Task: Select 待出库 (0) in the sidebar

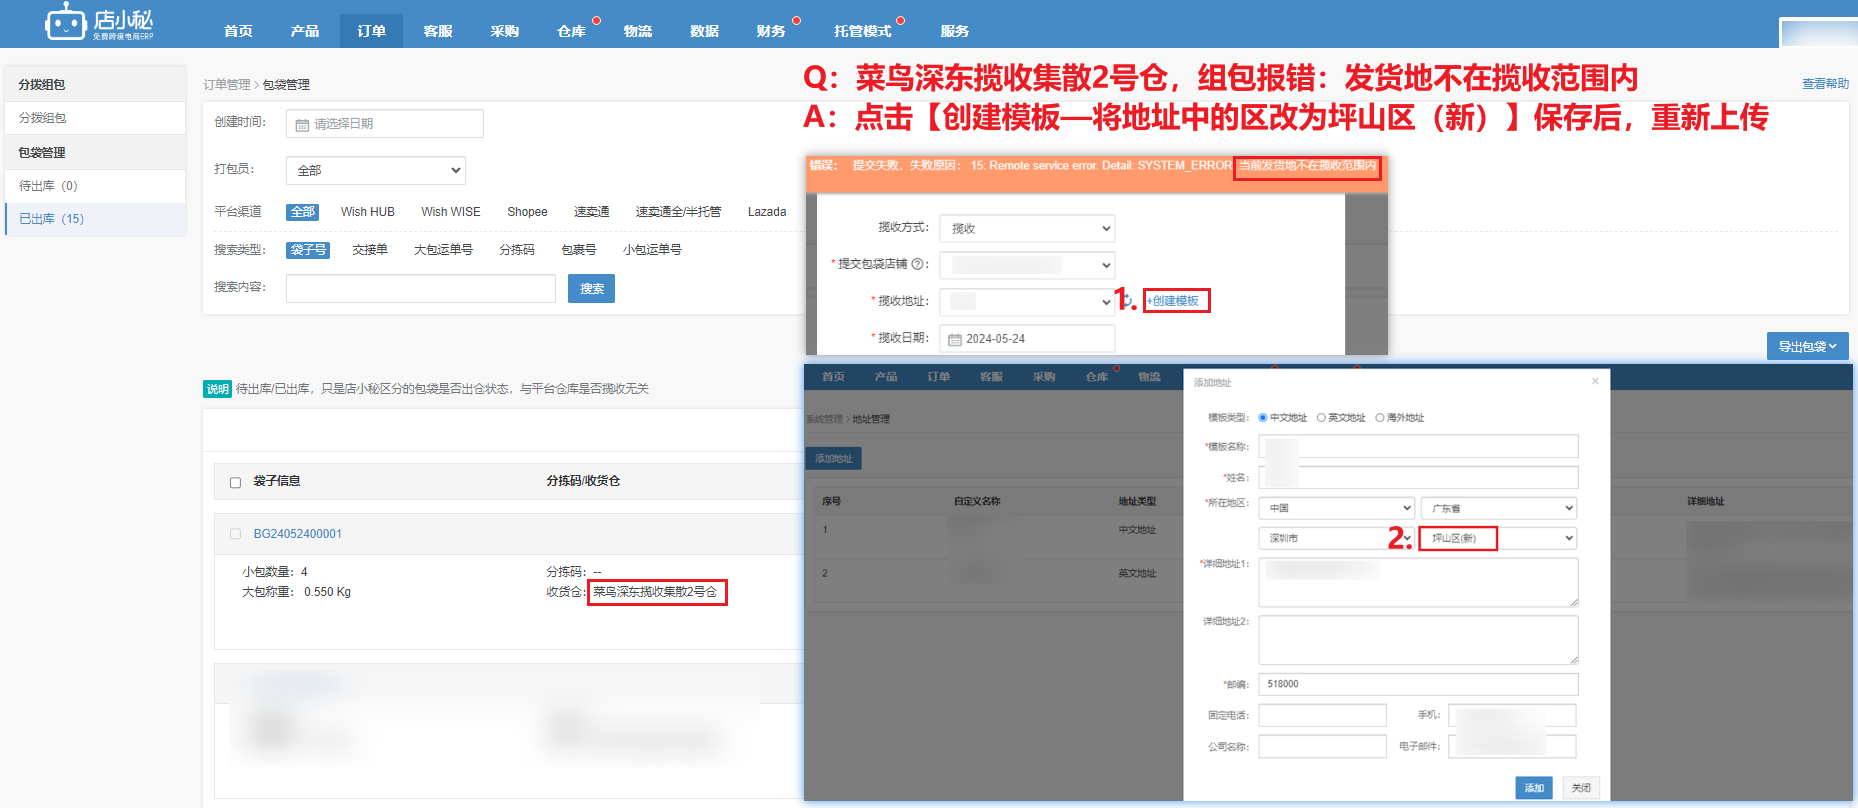Action: coord(95,186)
